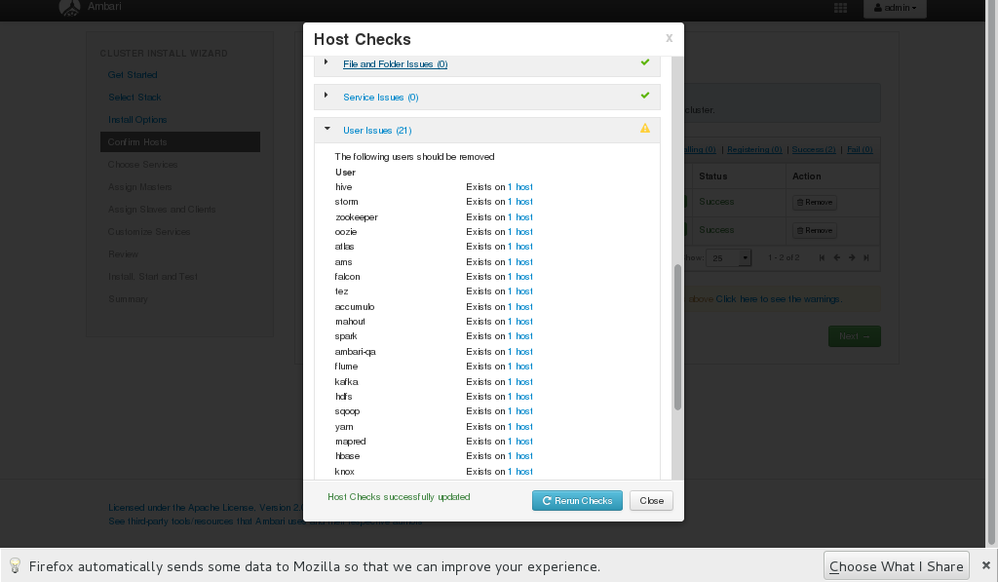This screenshot has width=998, height=582.
Task: Open host link for knox user
Action: tap(520, 471)
